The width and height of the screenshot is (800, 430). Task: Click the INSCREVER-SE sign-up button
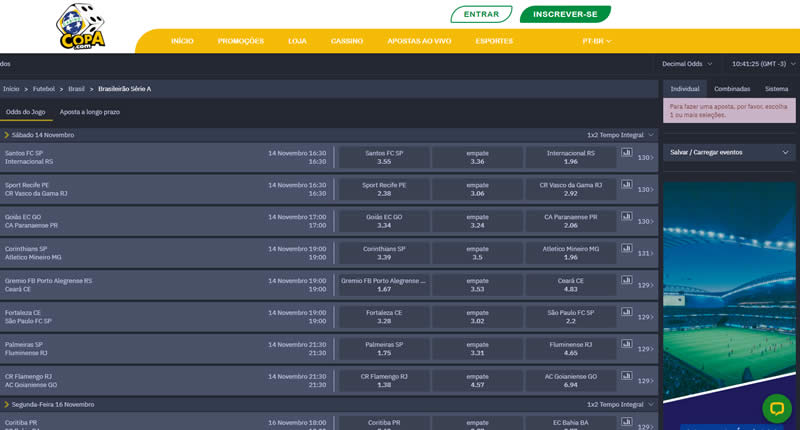tap(565, 14)
